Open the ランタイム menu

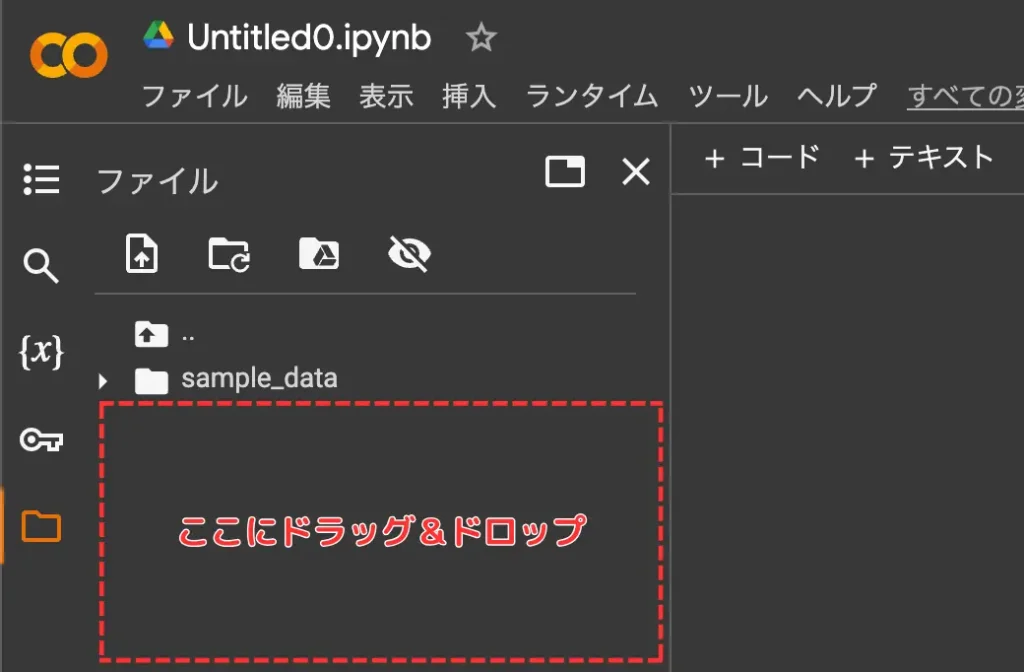pyautogui.click(x=592, y=96)
